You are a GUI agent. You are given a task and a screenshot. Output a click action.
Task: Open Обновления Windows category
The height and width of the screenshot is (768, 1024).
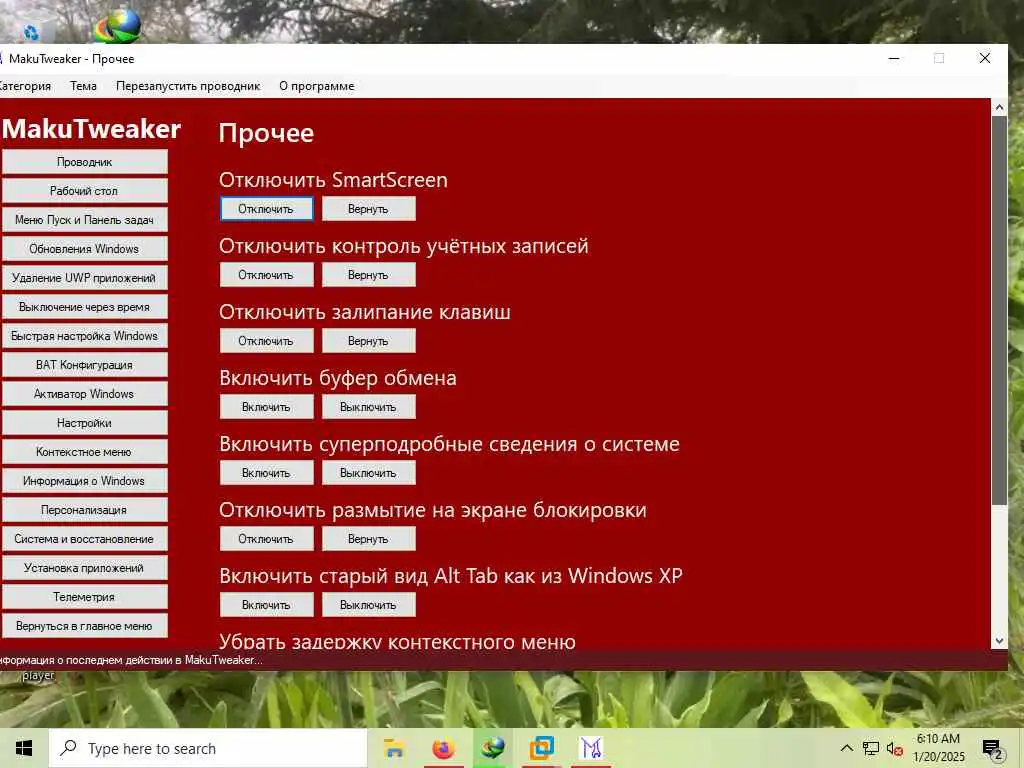tap(85, 249)
